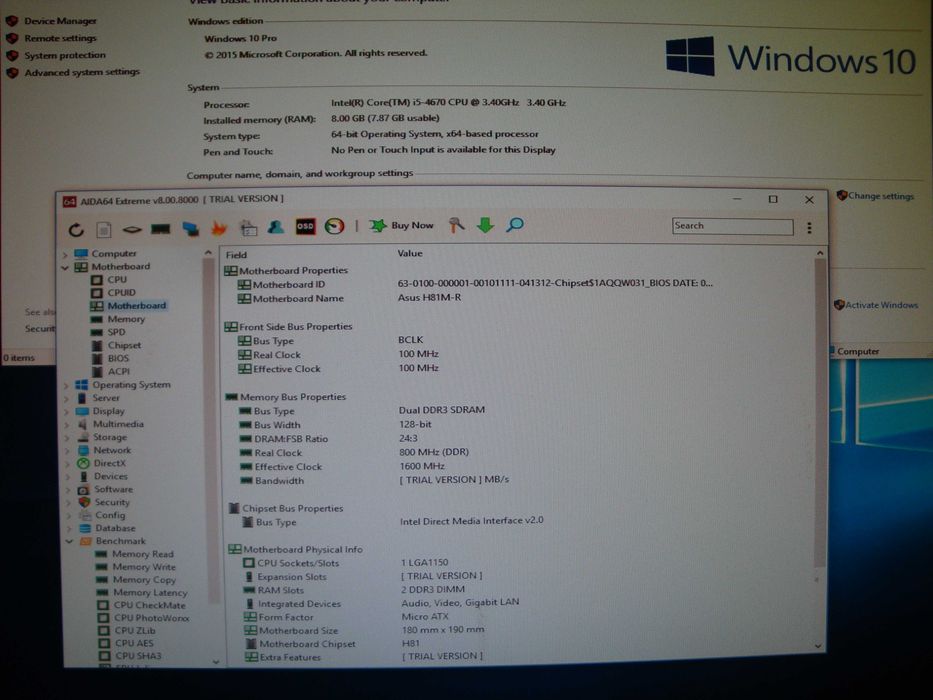Click the Refresh toolbar icon in AIDA64

point(76,229)
